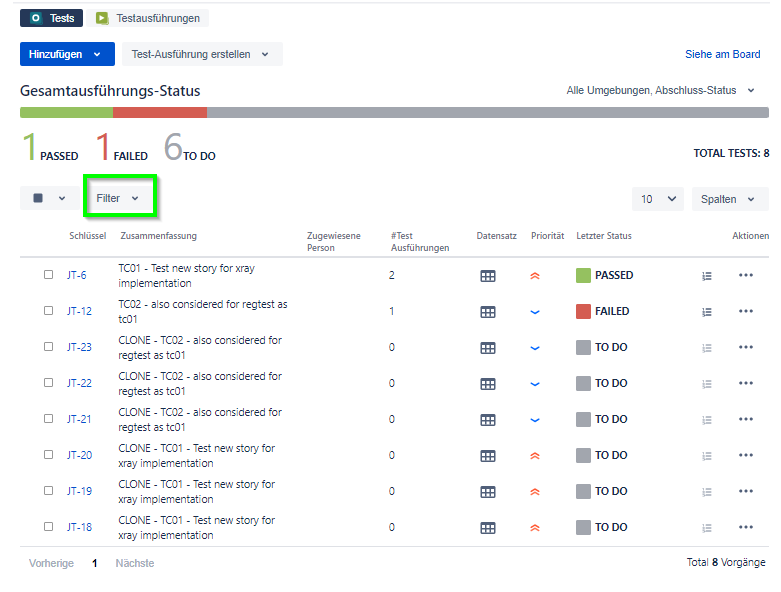Open Alle Umgebungen, Abschluss-Status dropdown
The height and width of the screenshot is (592, 781).
point(660,90)
